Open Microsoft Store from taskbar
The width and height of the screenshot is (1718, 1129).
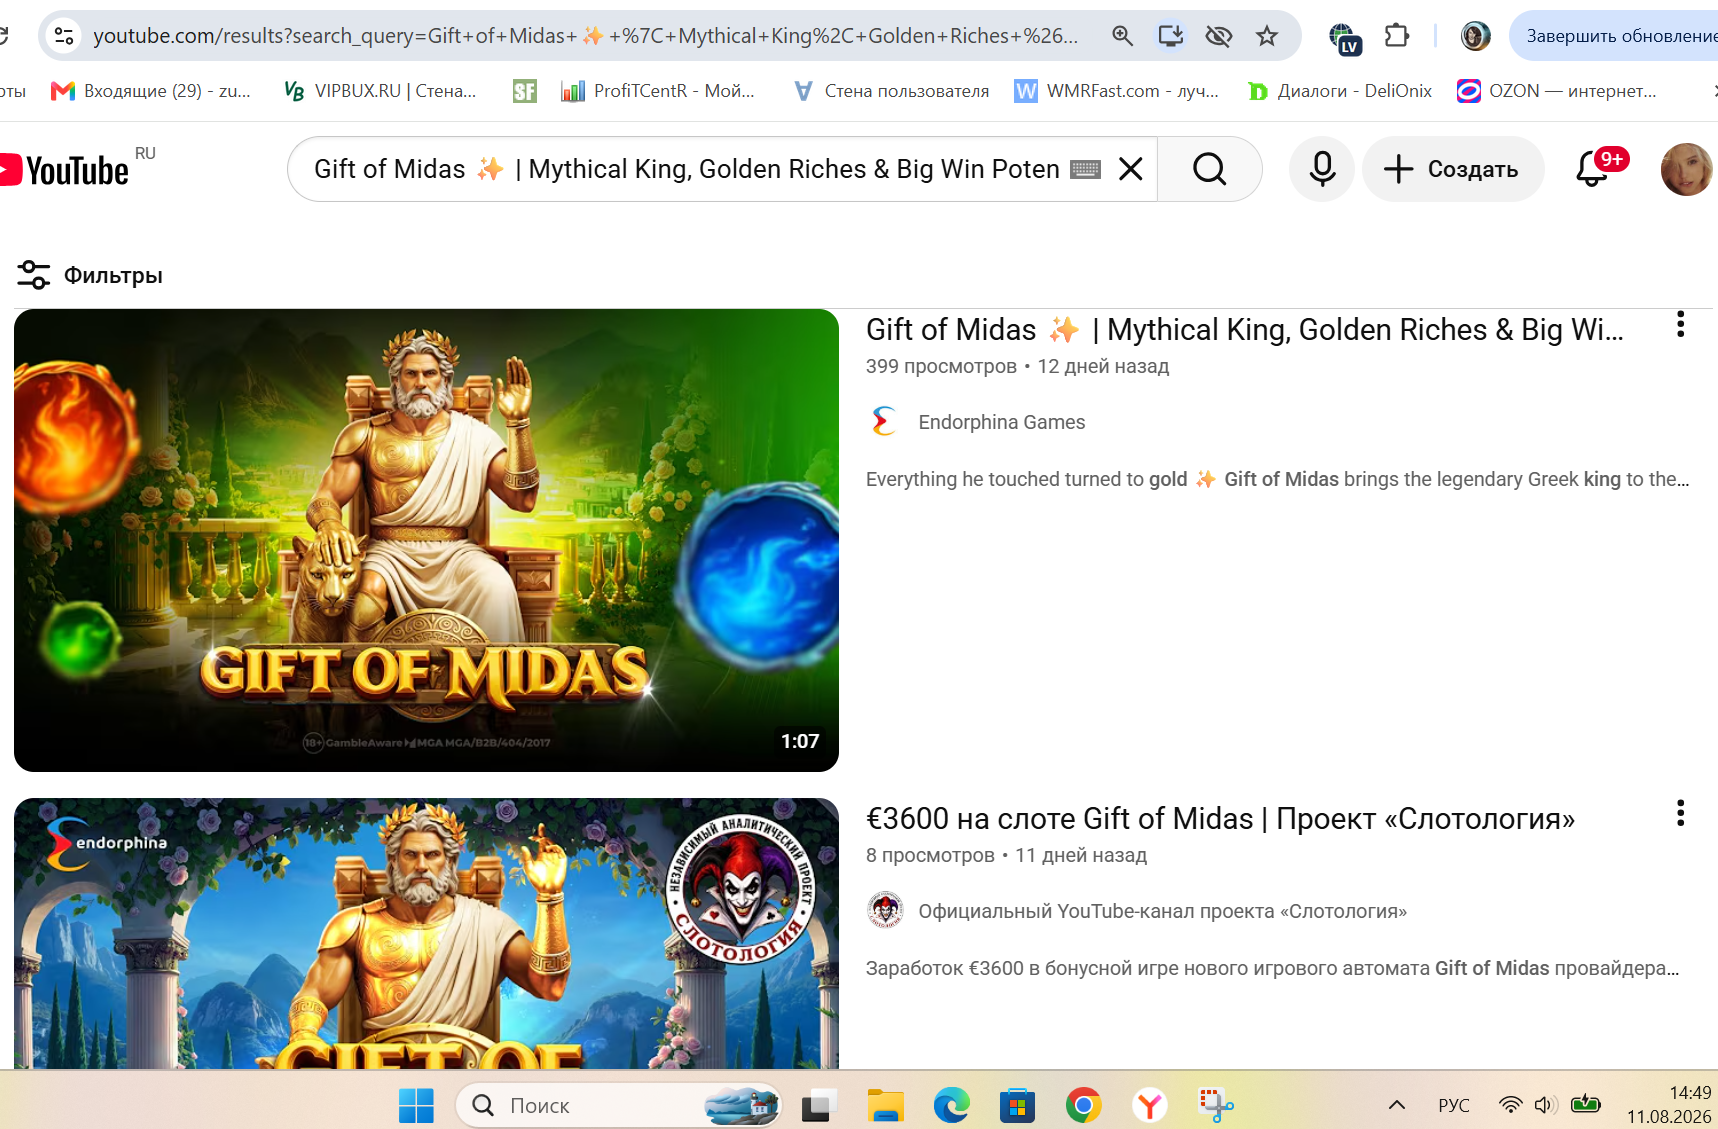[1017, 1105]
